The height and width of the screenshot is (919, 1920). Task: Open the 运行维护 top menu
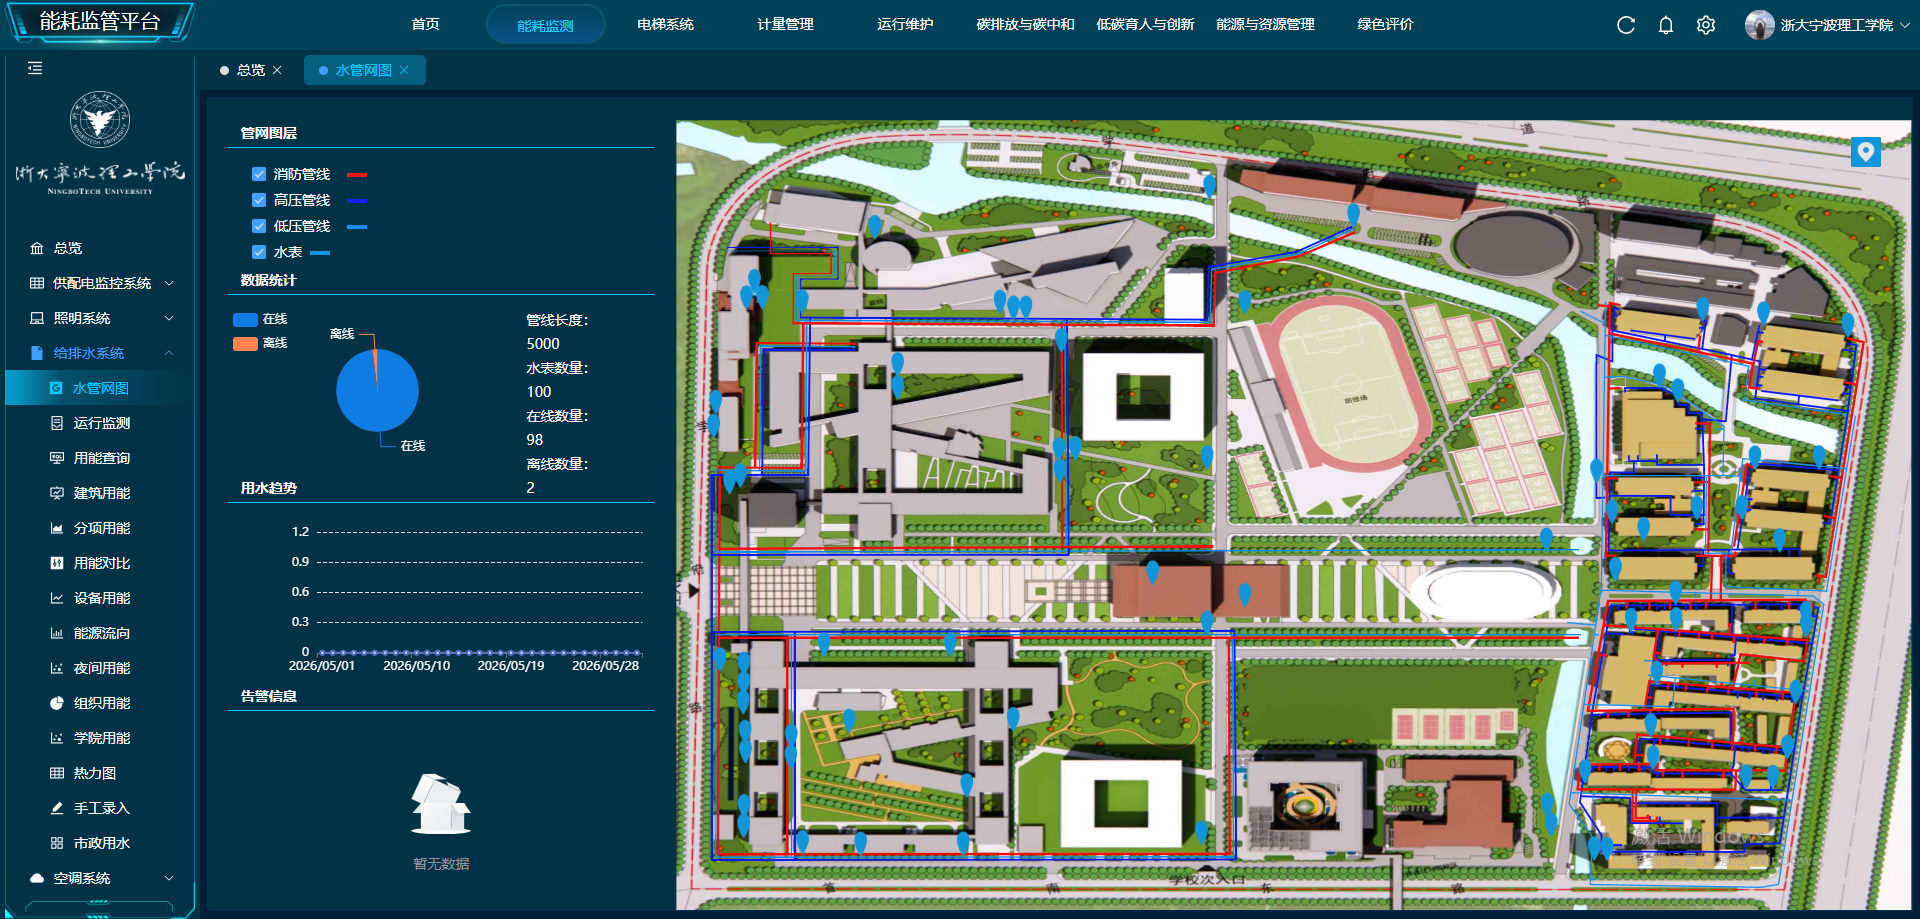[x=905, y=24]
